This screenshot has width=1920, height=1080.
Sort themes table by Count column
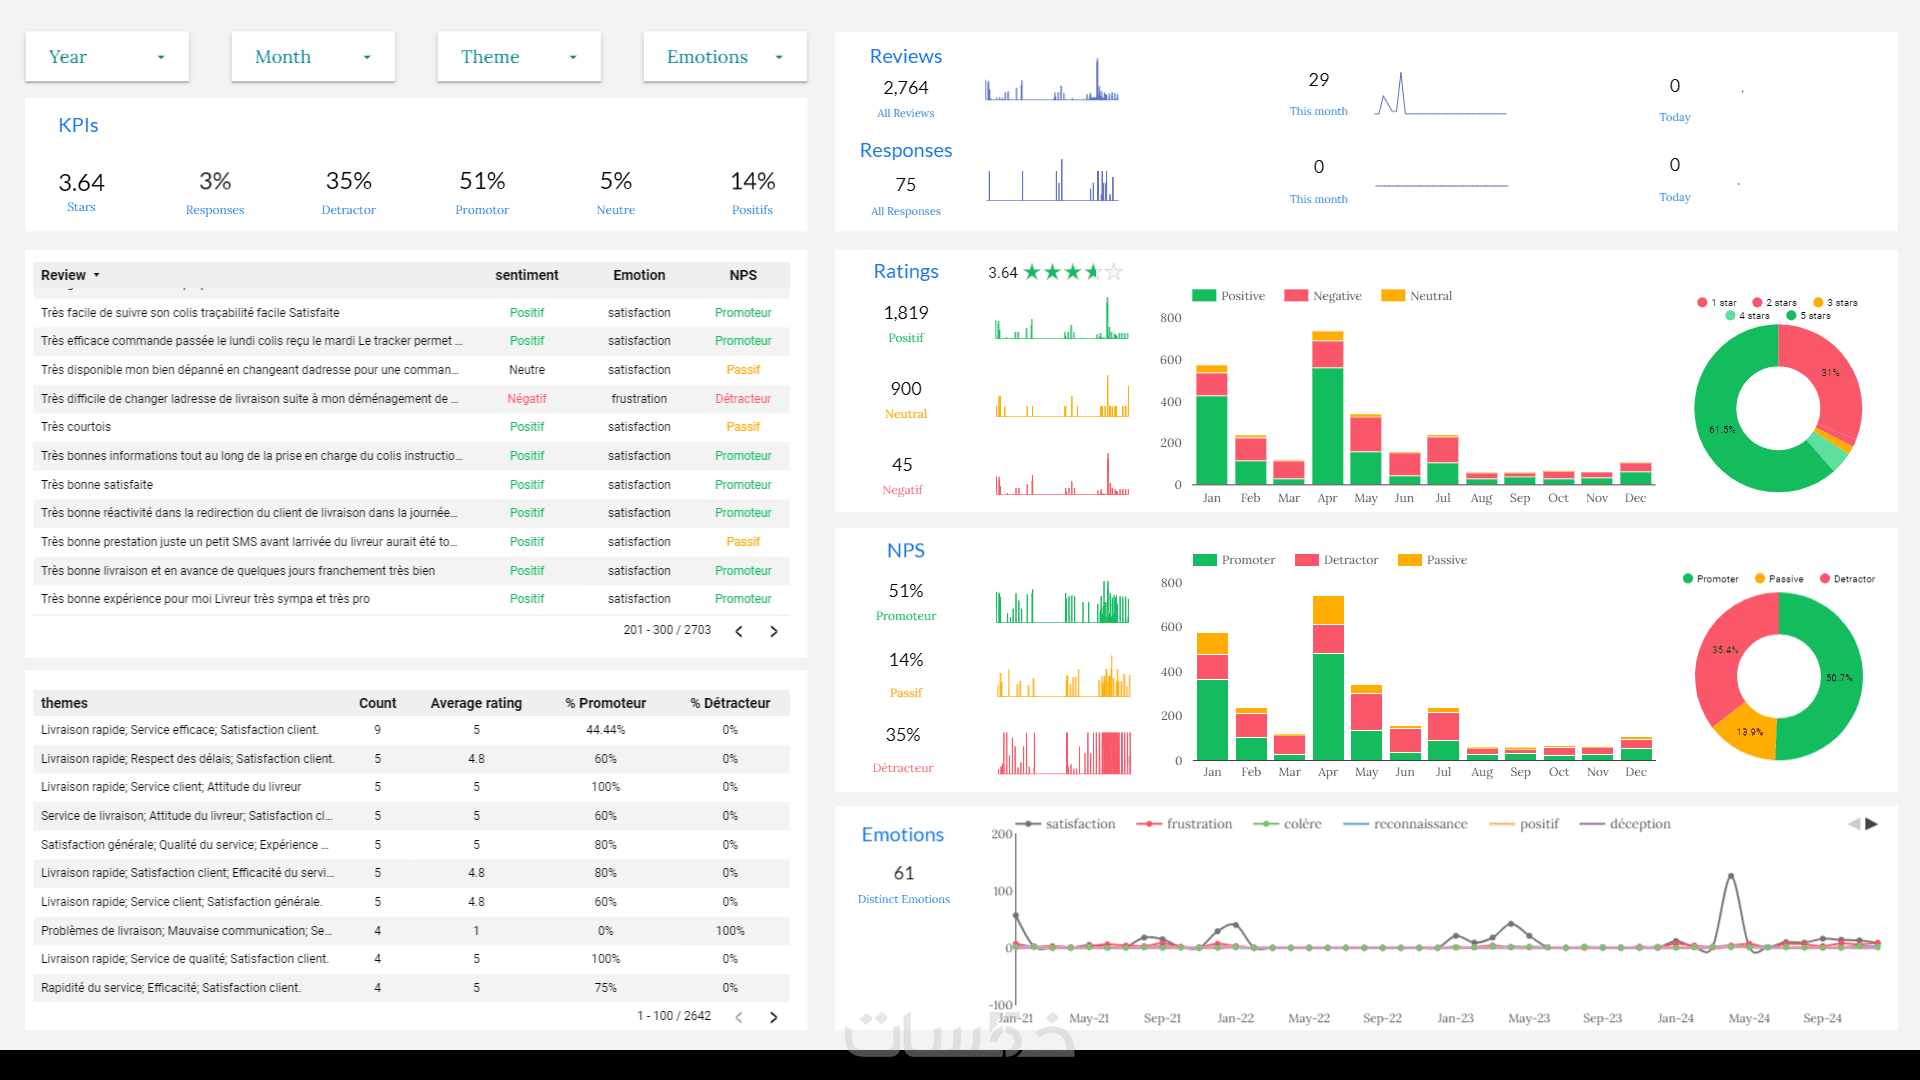377,703
